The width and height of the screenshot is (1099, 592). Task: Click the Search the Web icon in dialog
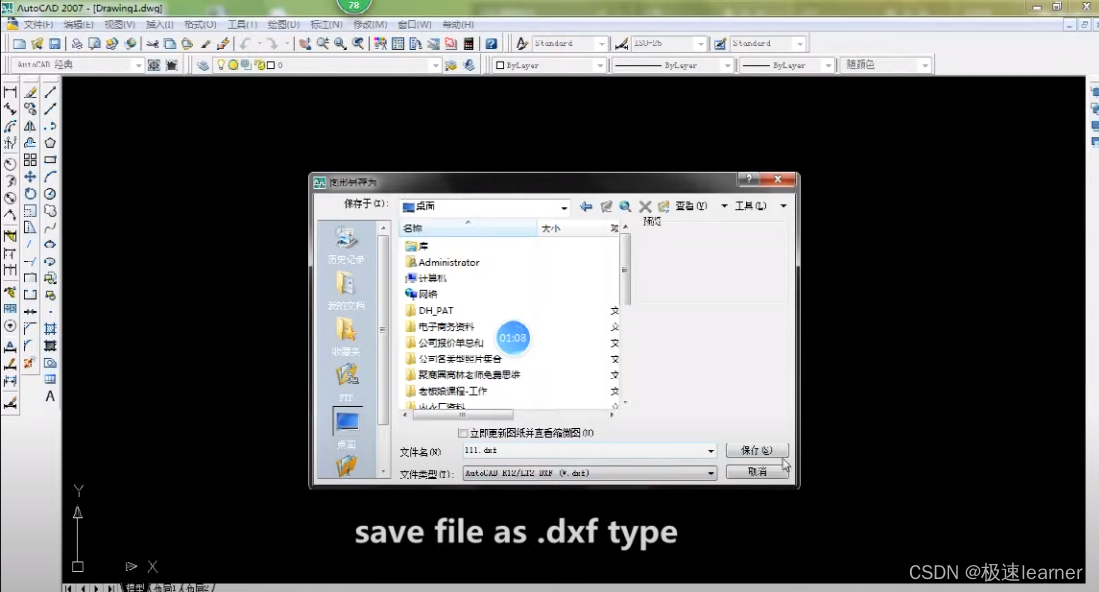coord(625,207)
